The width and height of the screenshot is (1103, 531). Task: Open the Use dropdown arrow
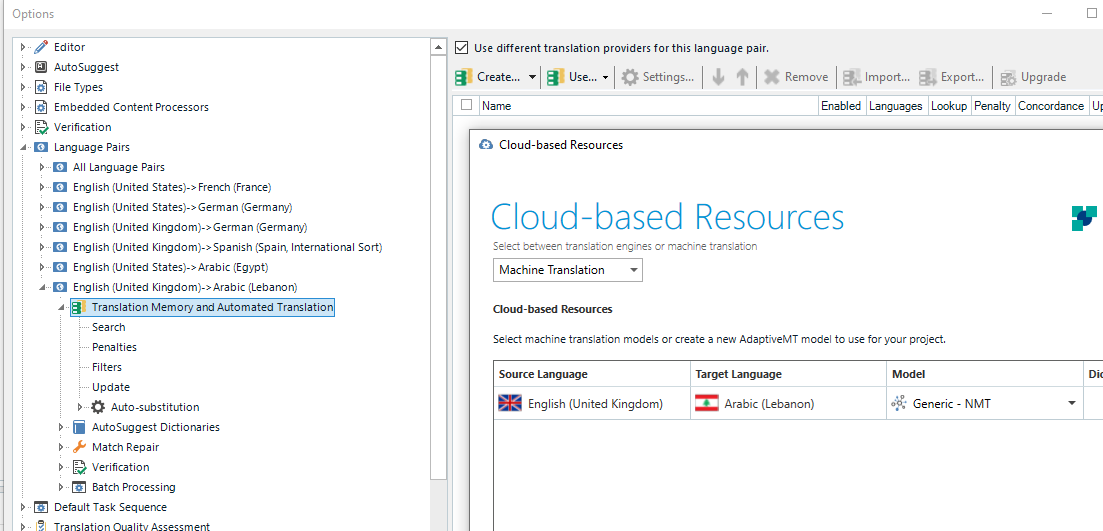606,77
